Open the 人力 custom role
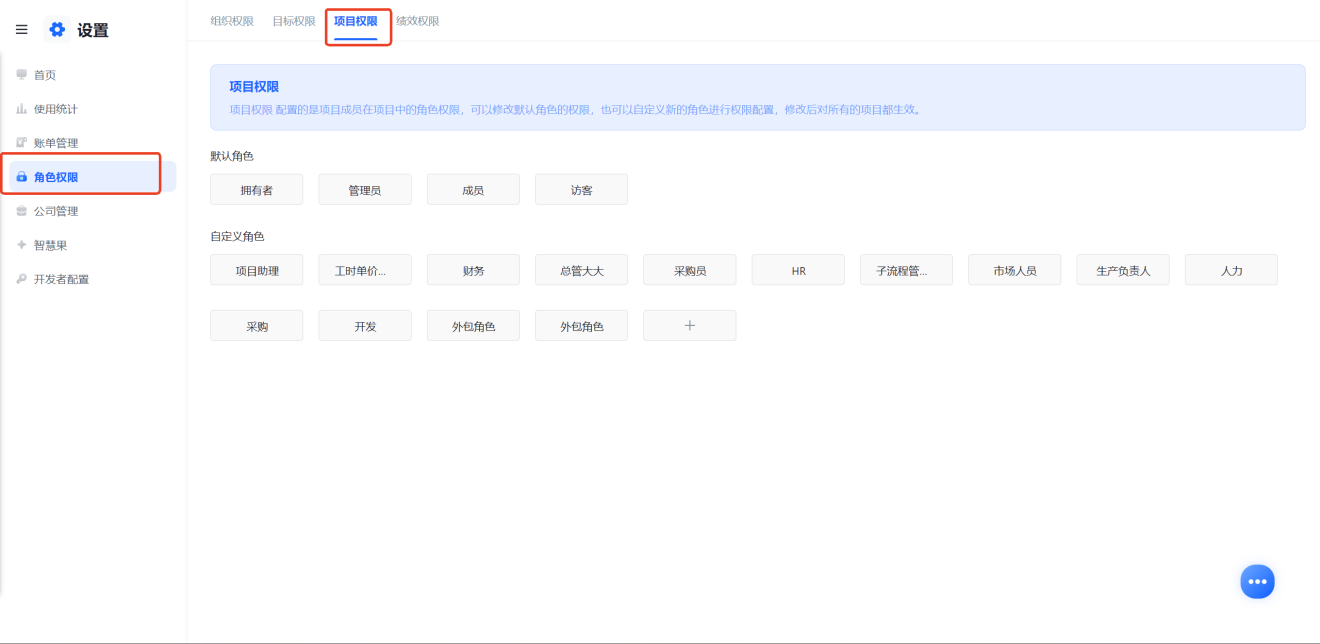1320x644 pixels. click(x=1232, y=270)
